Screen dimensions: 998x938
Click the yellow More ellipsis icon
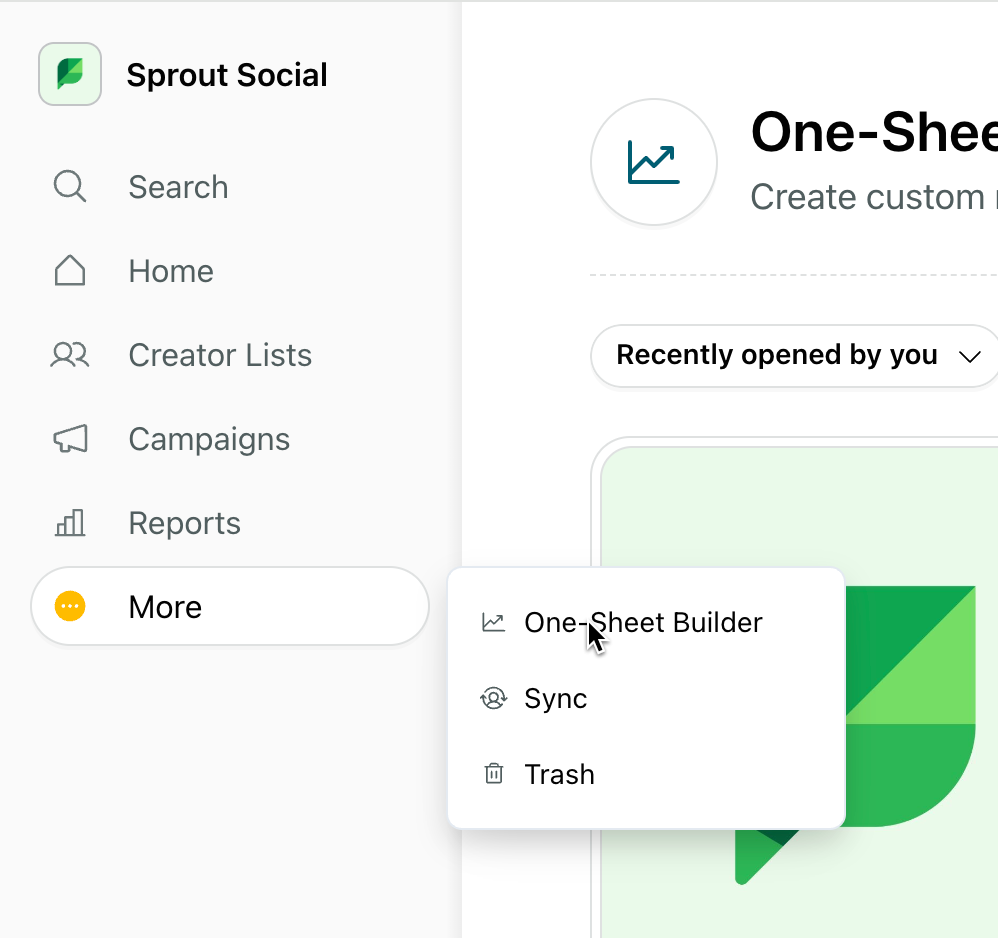(70, 606)
